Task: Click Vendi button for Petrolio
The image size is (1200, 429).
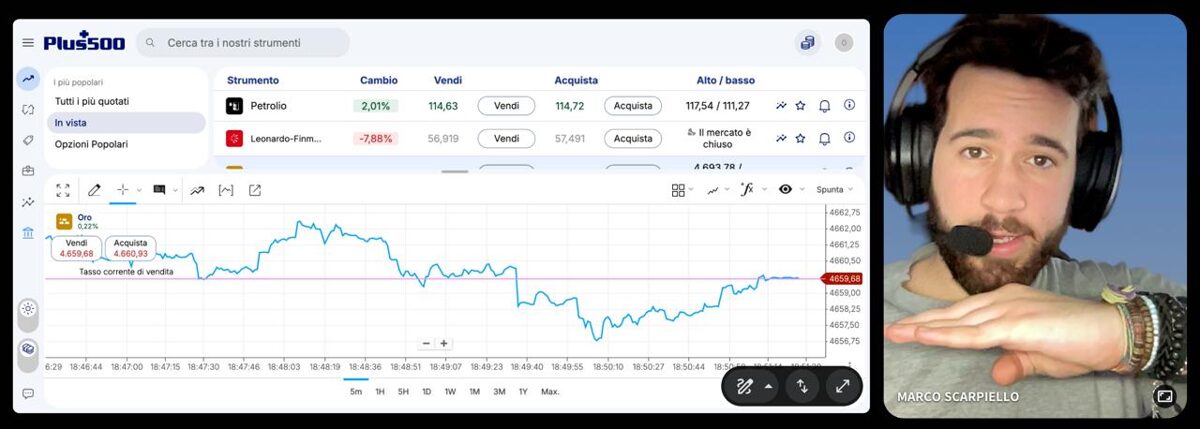Action: [x=506, y=106]
